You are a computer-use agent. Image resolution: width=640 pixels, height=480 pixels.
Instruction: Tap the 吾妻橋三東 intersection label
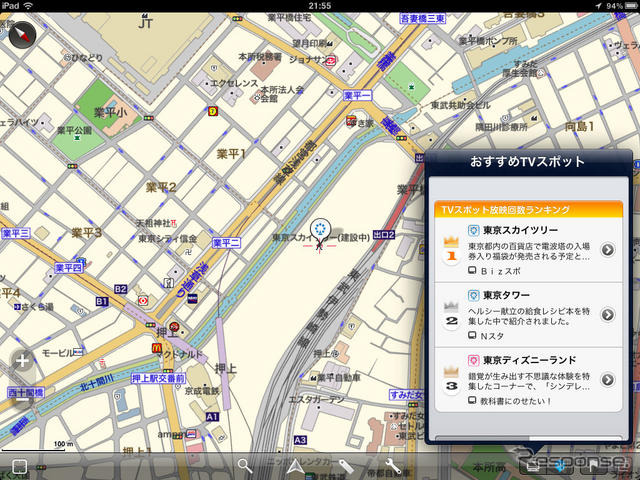[x=422, y=18]
